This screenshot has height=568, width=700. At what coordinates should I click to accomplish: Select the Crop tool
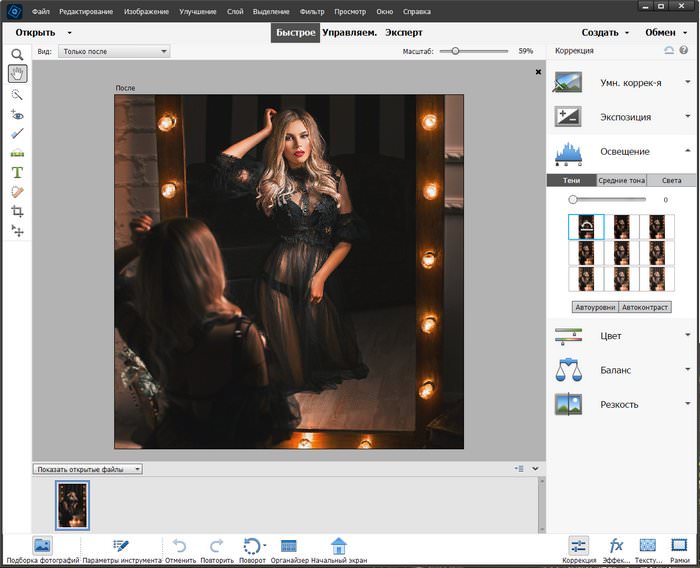pos(17,211)
